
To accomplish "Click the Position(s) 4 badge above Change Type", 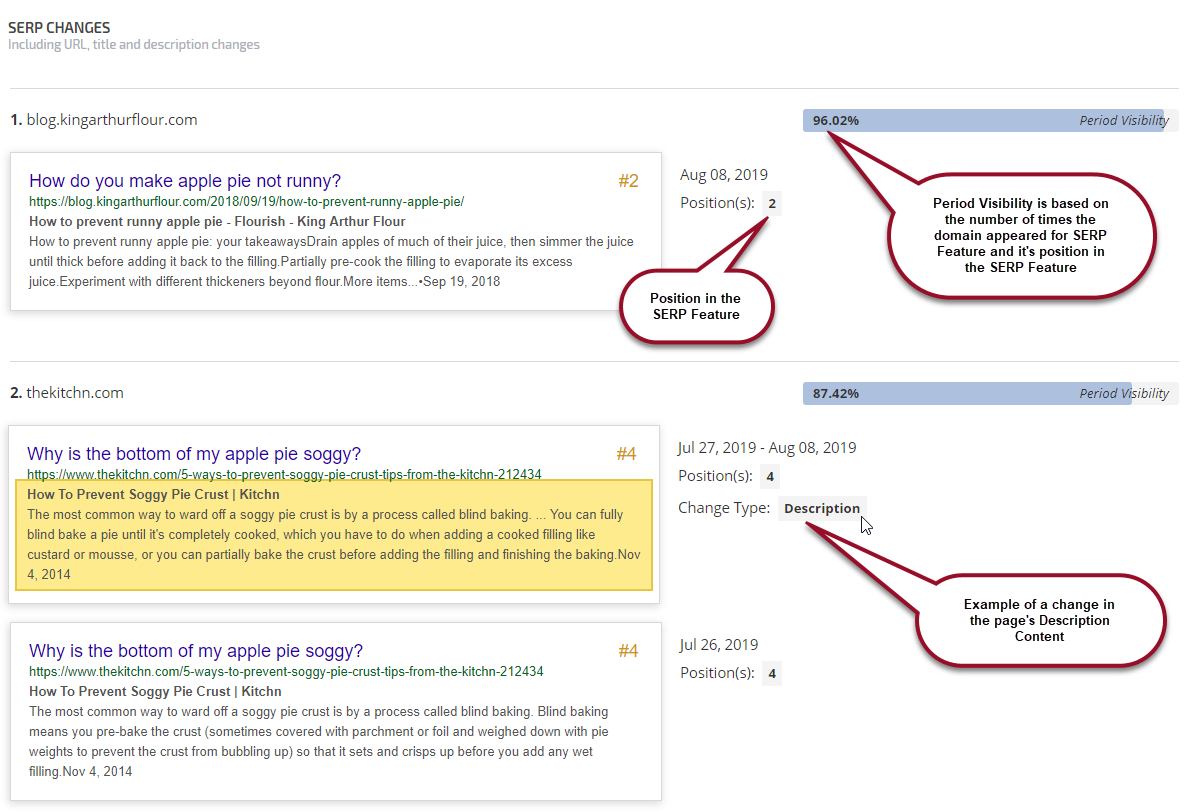I will point(770,477).
